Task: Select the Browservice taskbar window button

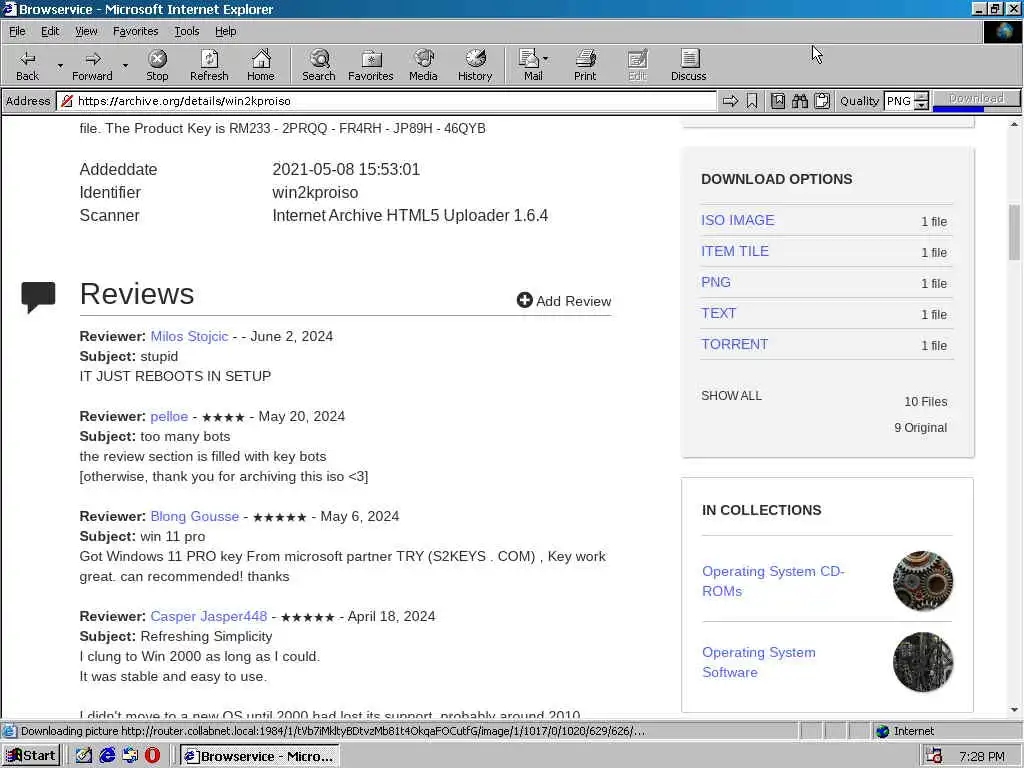Action: pyautogui.click(x=259, y=756)
